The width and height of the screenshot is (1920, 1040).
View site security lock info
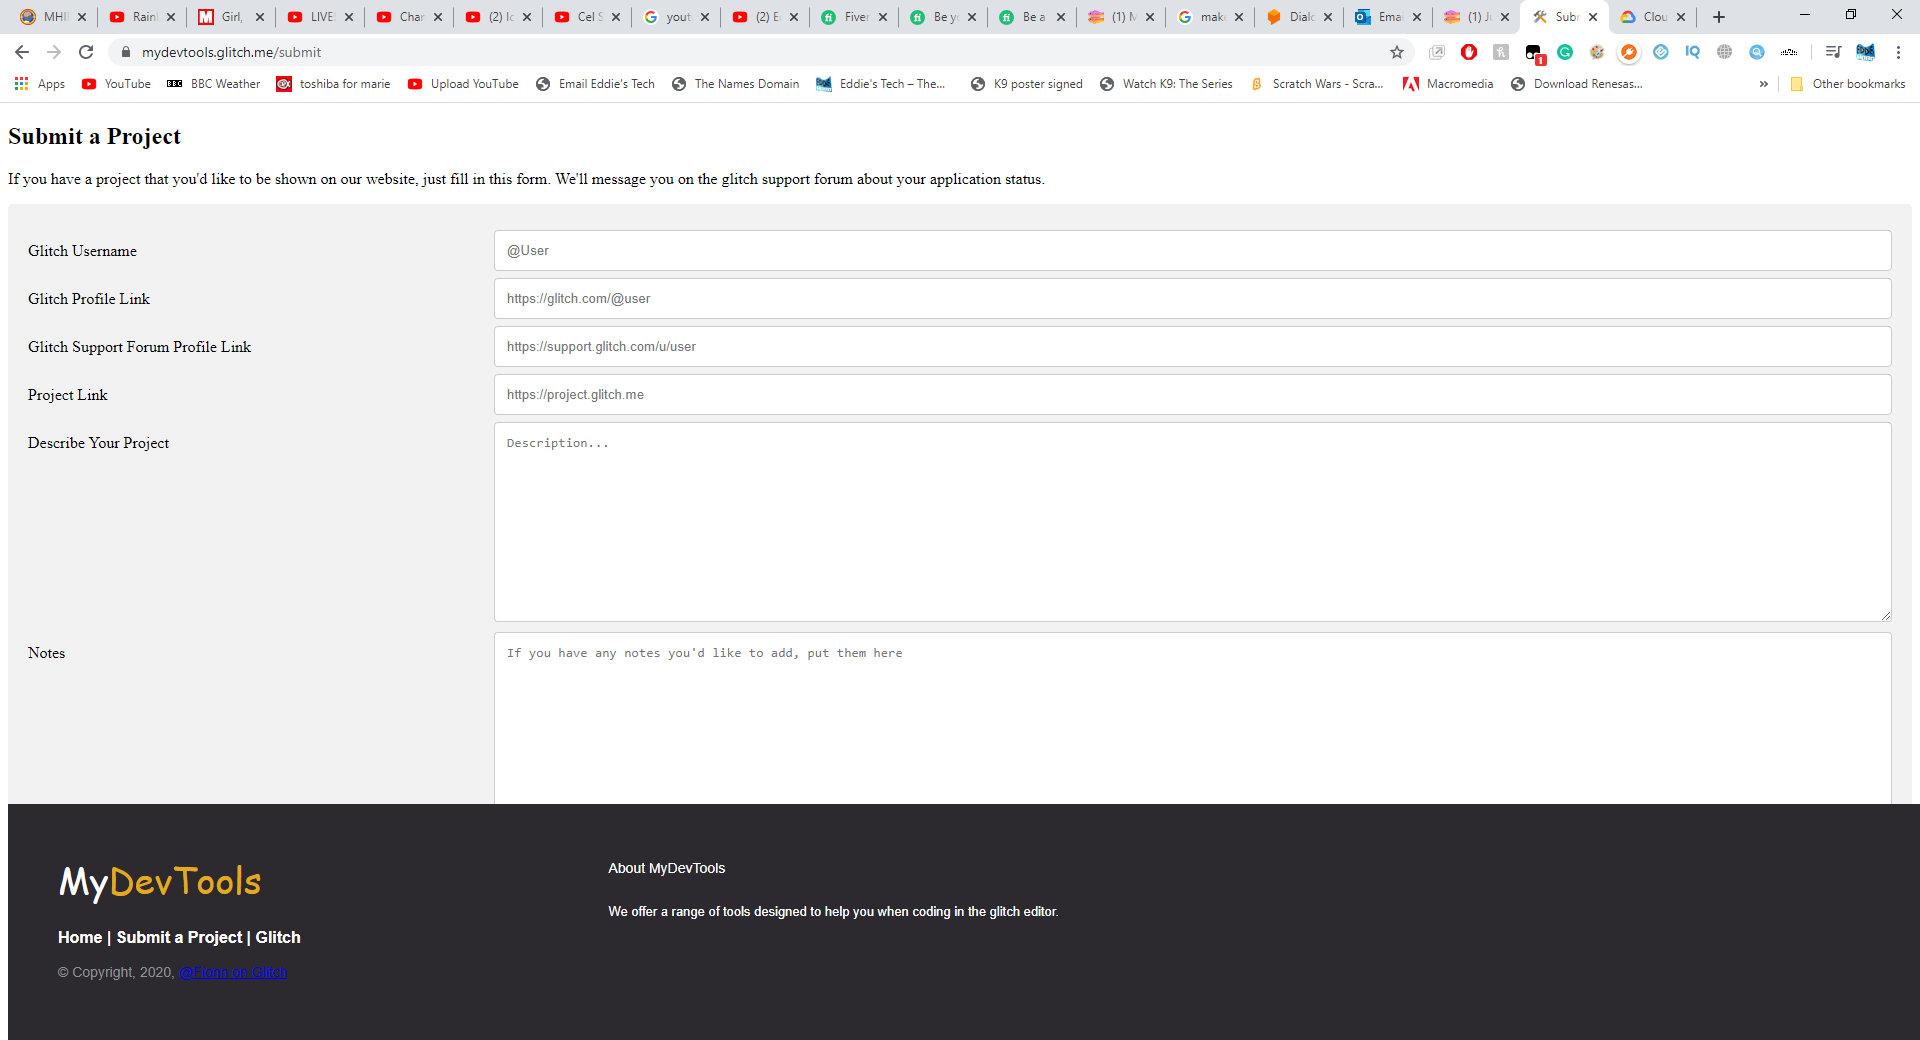(126, 52)
